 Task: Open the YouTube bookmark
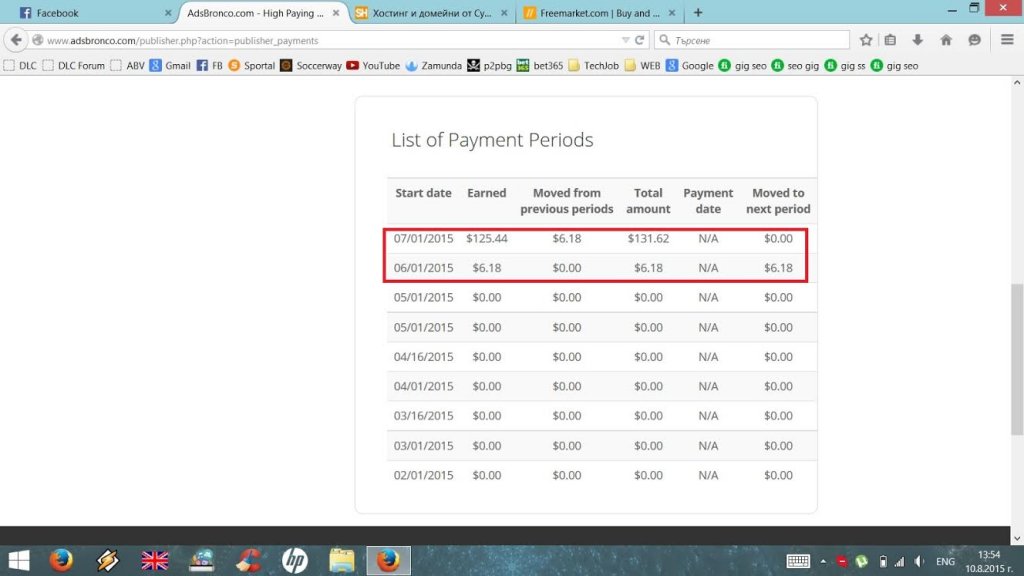click(x=373, y=65)
